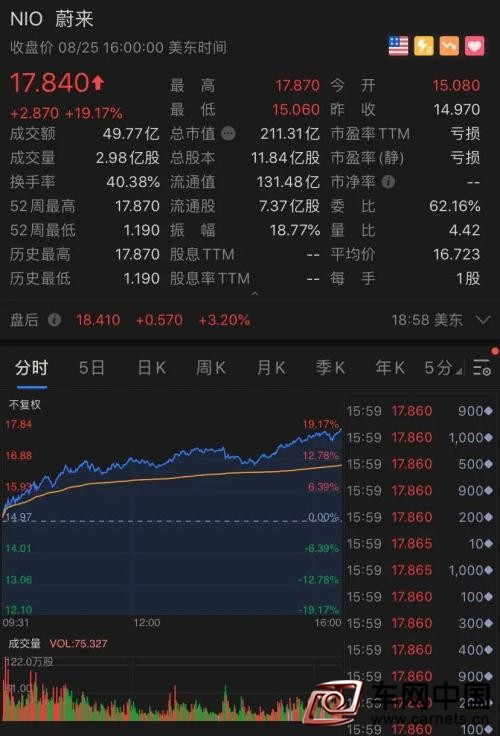Tap the yellow lightning bolt icon

[x=423, y=46]
